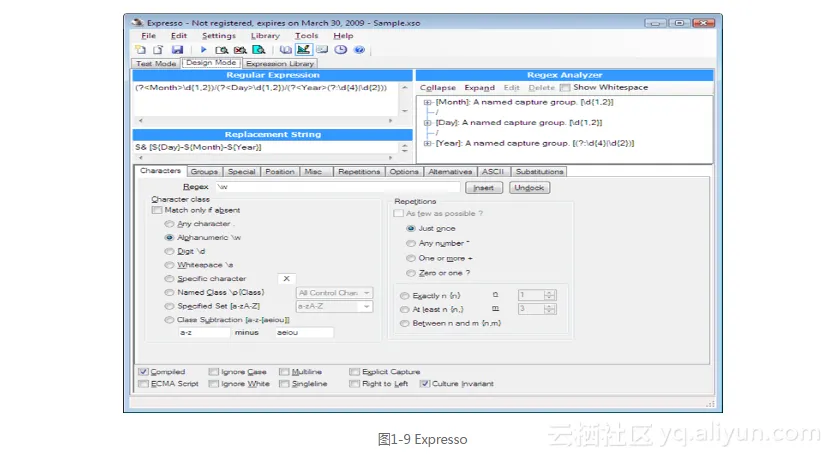Viewport: 832px width, 458px height.
Task: Click the Expresso app icon in title bar
Action: point(137,23)
